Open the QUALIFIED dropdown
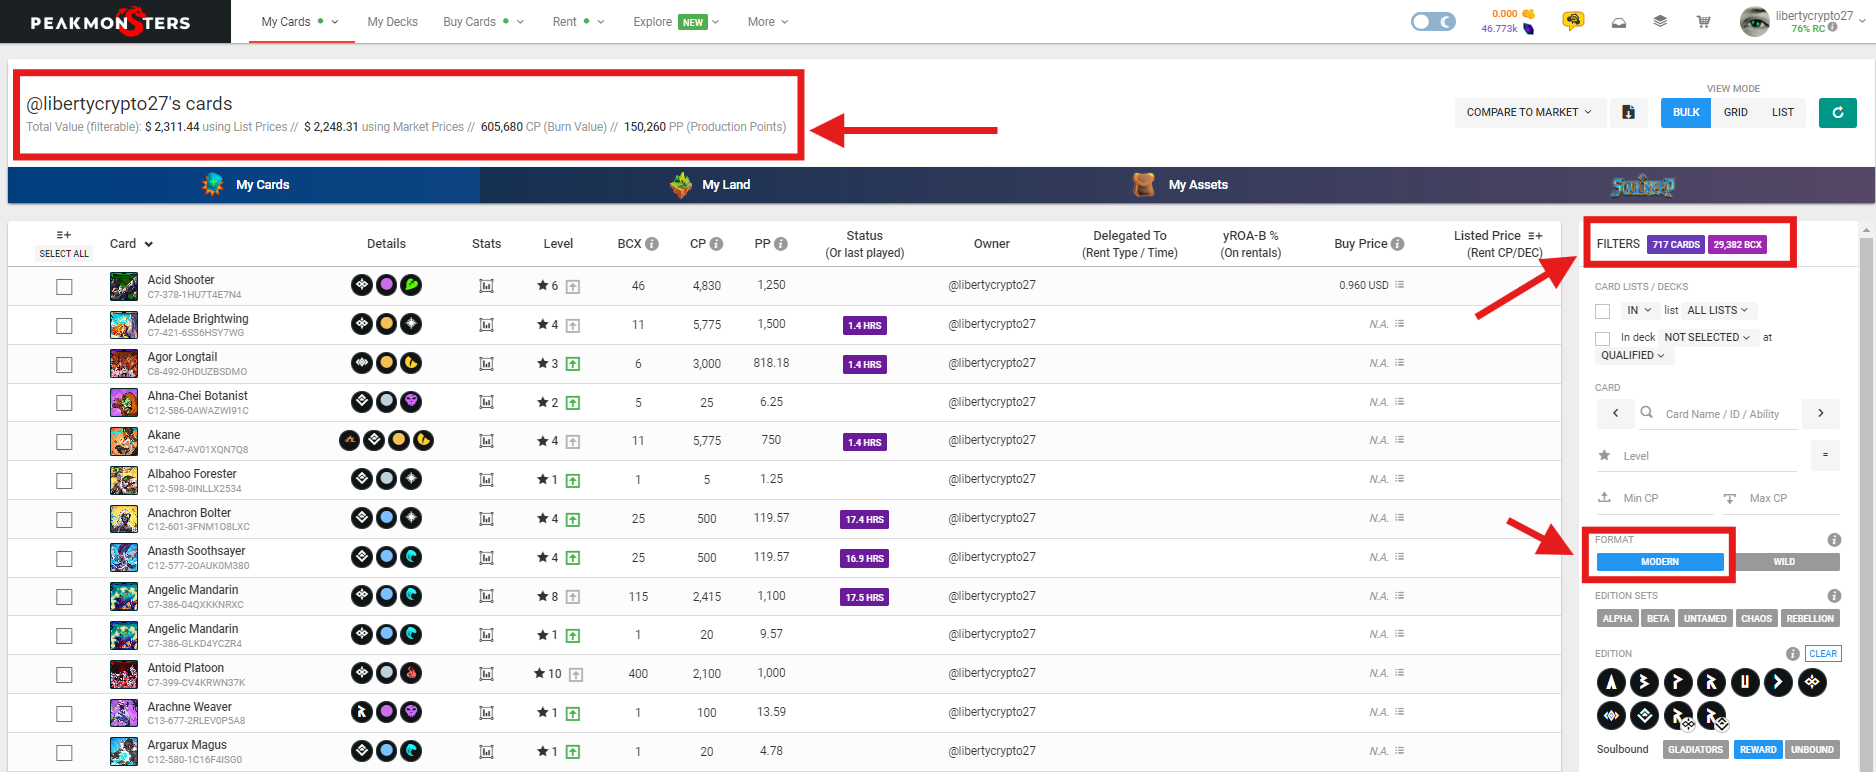 click(1633, 355)
